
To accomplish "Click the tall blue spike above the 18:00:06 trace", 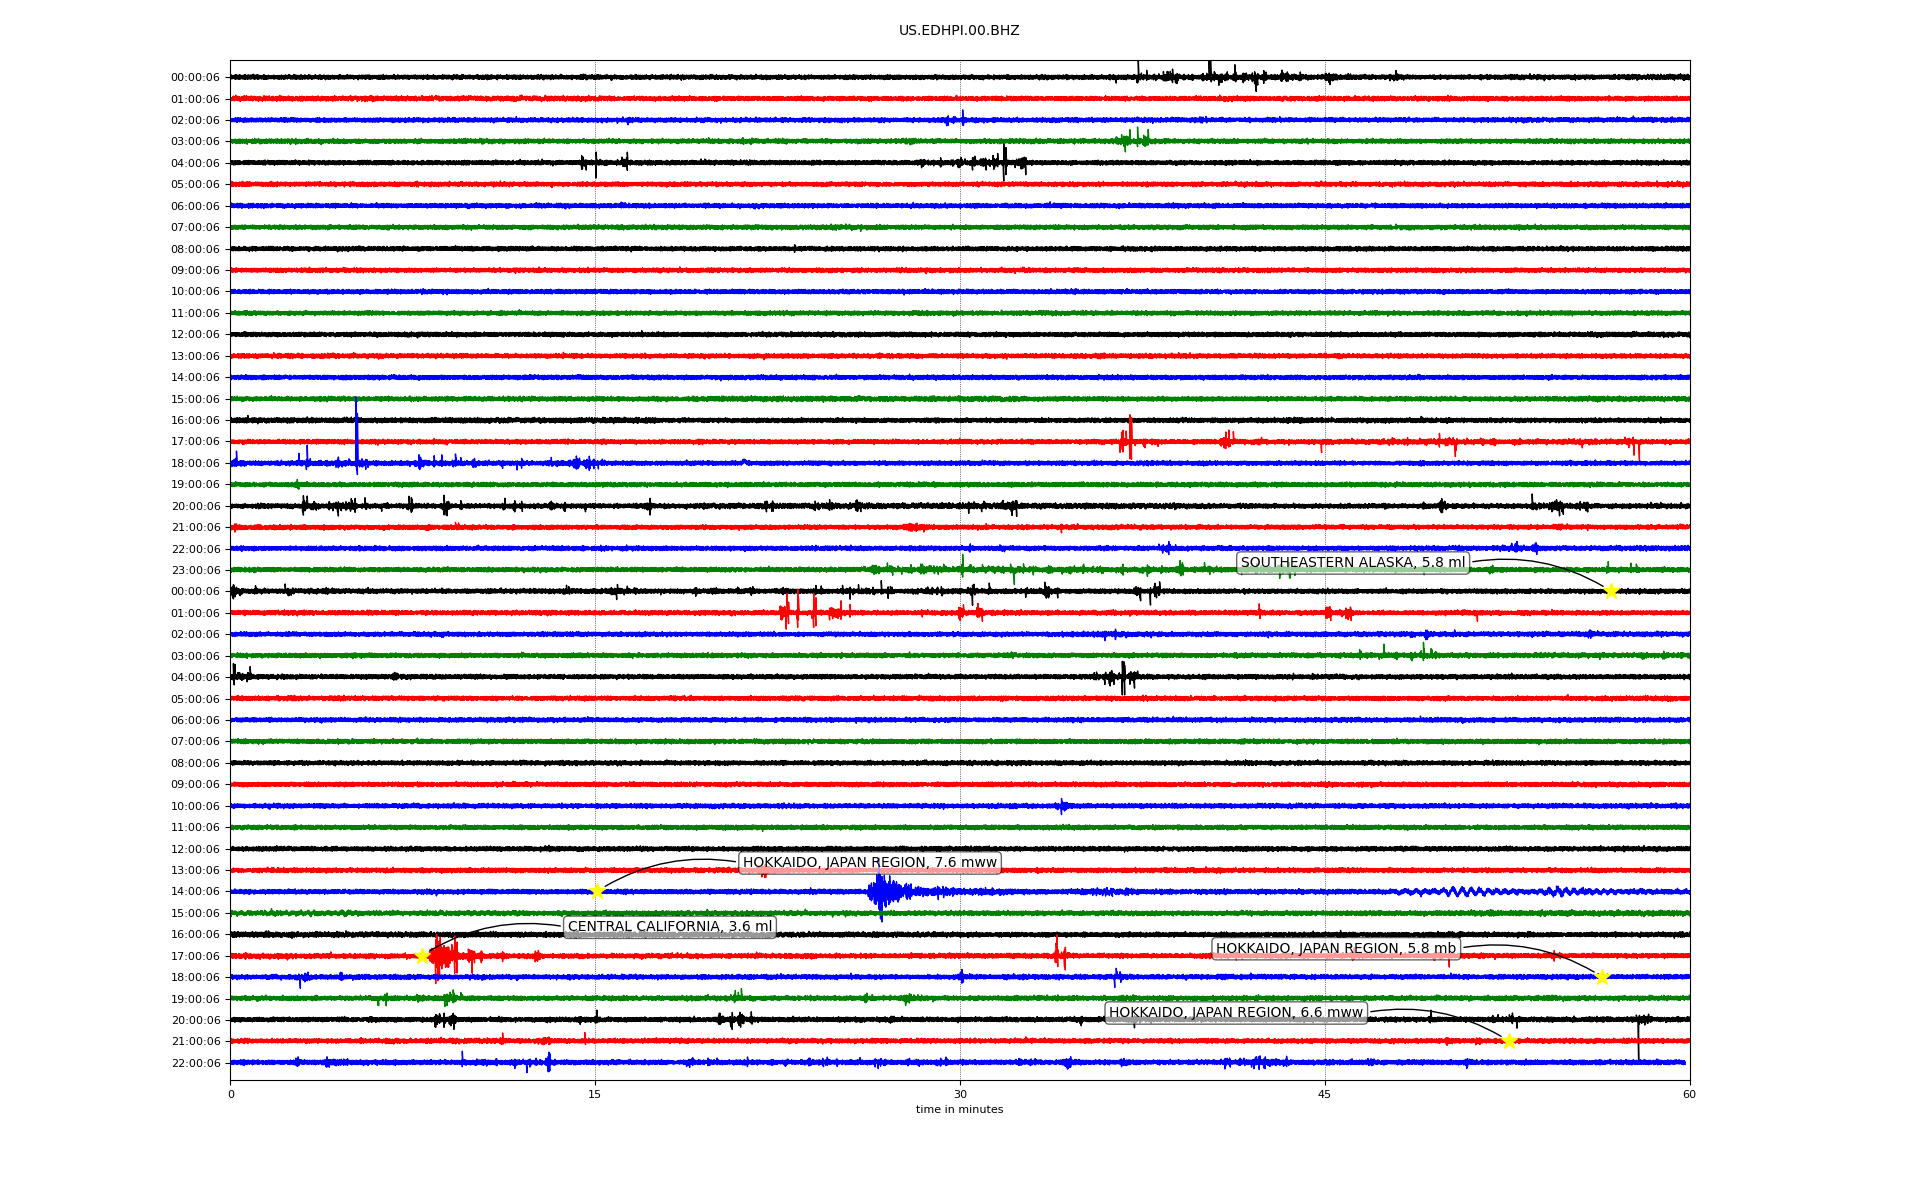I will pos(356,430).
